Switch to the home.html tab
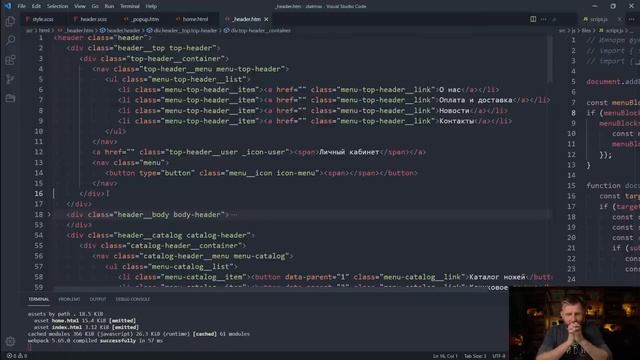Screen dimensions: 640x360 coord(195,19)
